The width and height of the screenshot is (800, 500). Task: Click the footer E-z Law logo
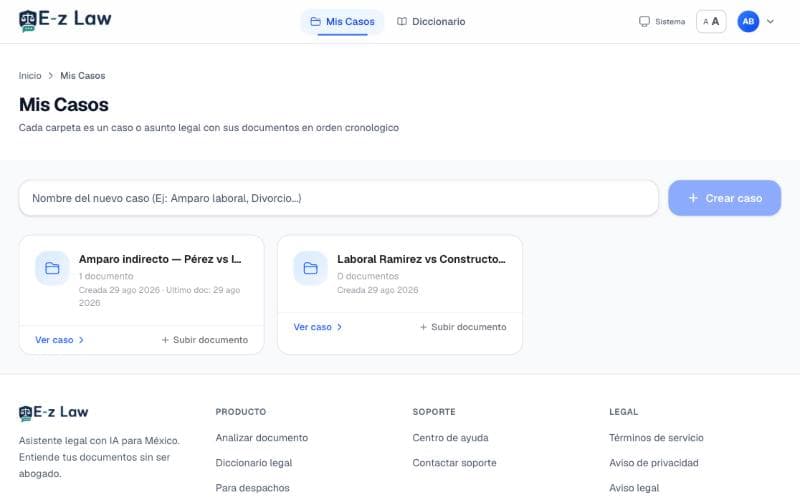pos(54,412)
